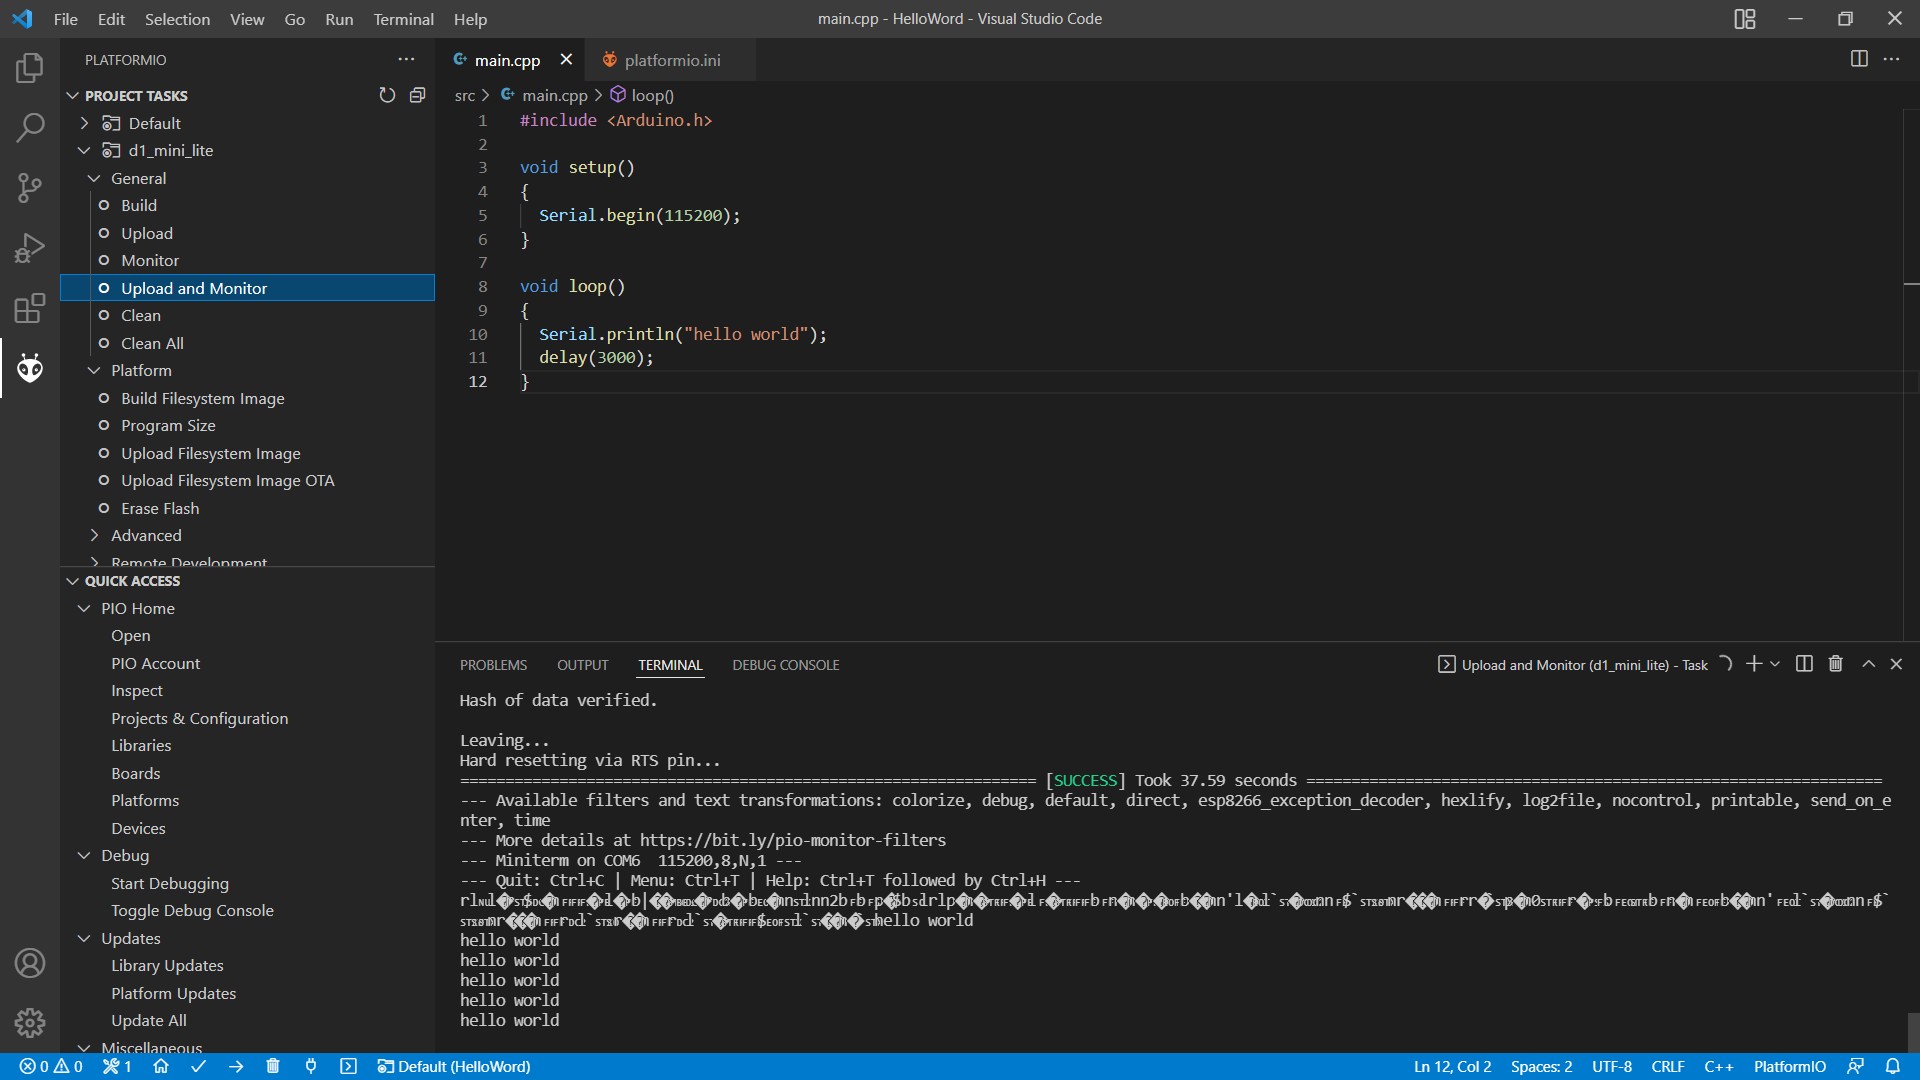Open the Extensions view
Screen dimensions: 1920x1080
[30, 307]
